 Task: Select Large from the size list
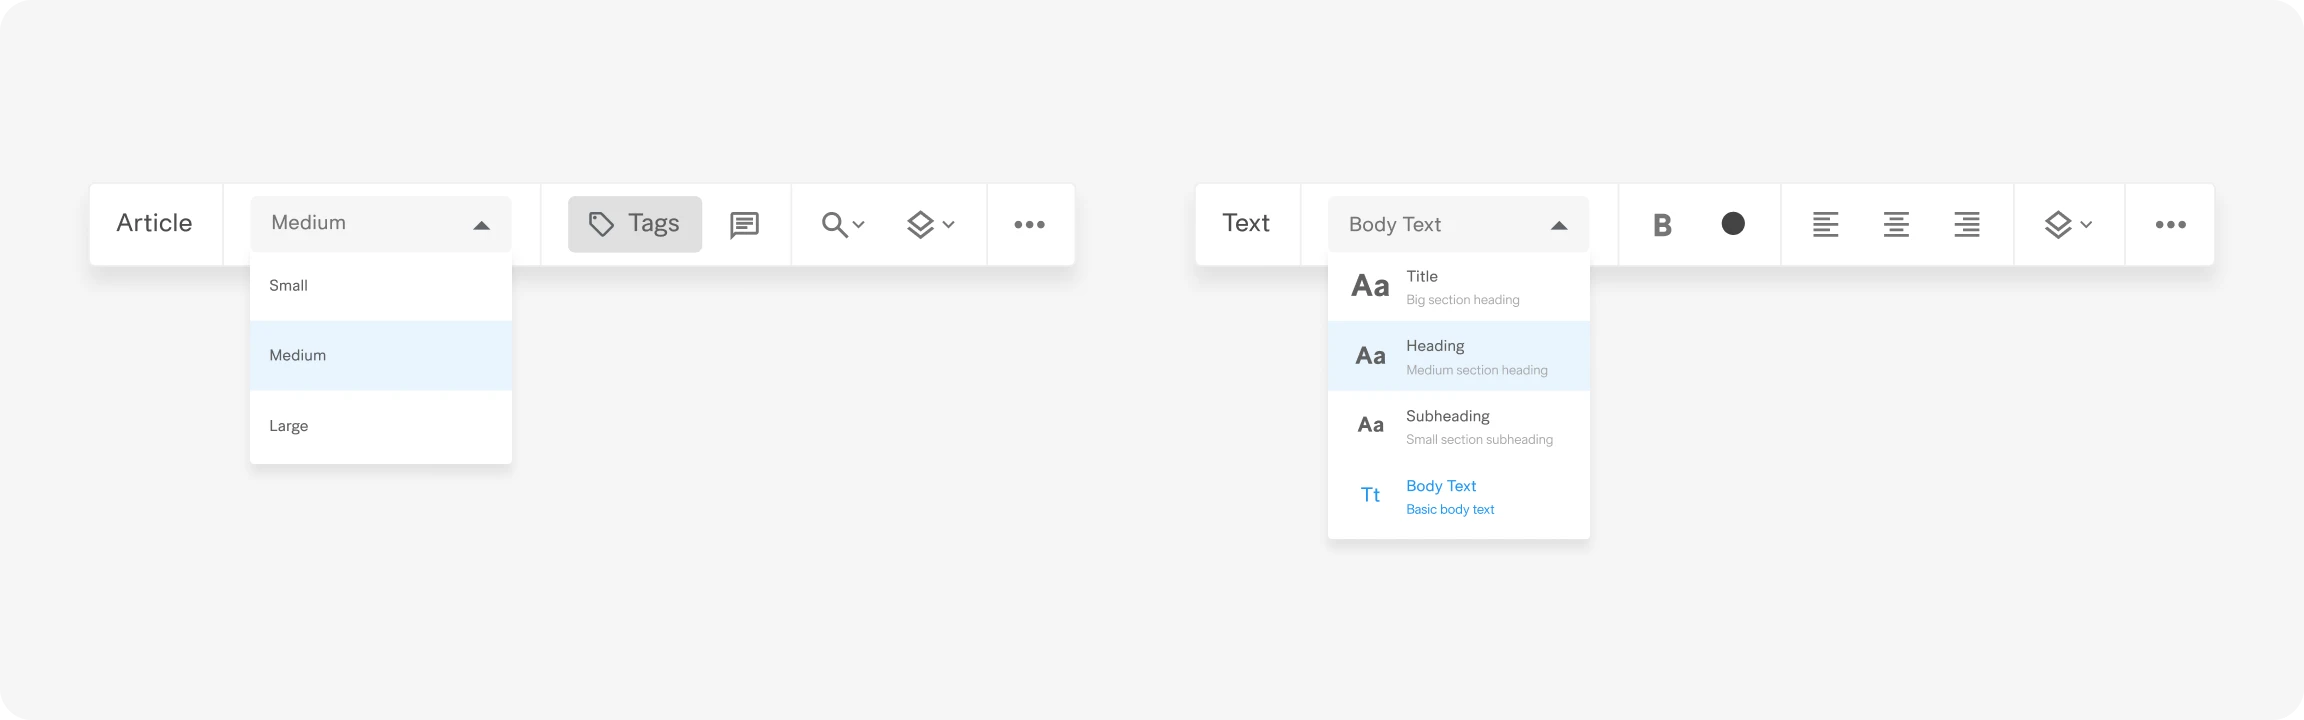[x=381, y=426]
